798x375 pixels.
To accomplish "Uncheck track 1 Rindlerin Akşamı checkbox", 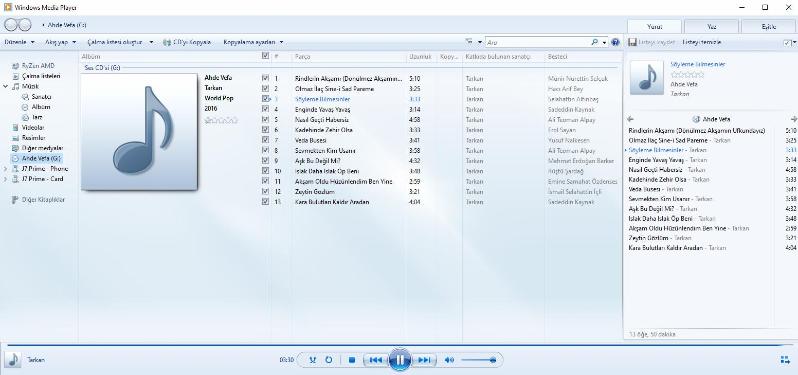I will point(265,78).
